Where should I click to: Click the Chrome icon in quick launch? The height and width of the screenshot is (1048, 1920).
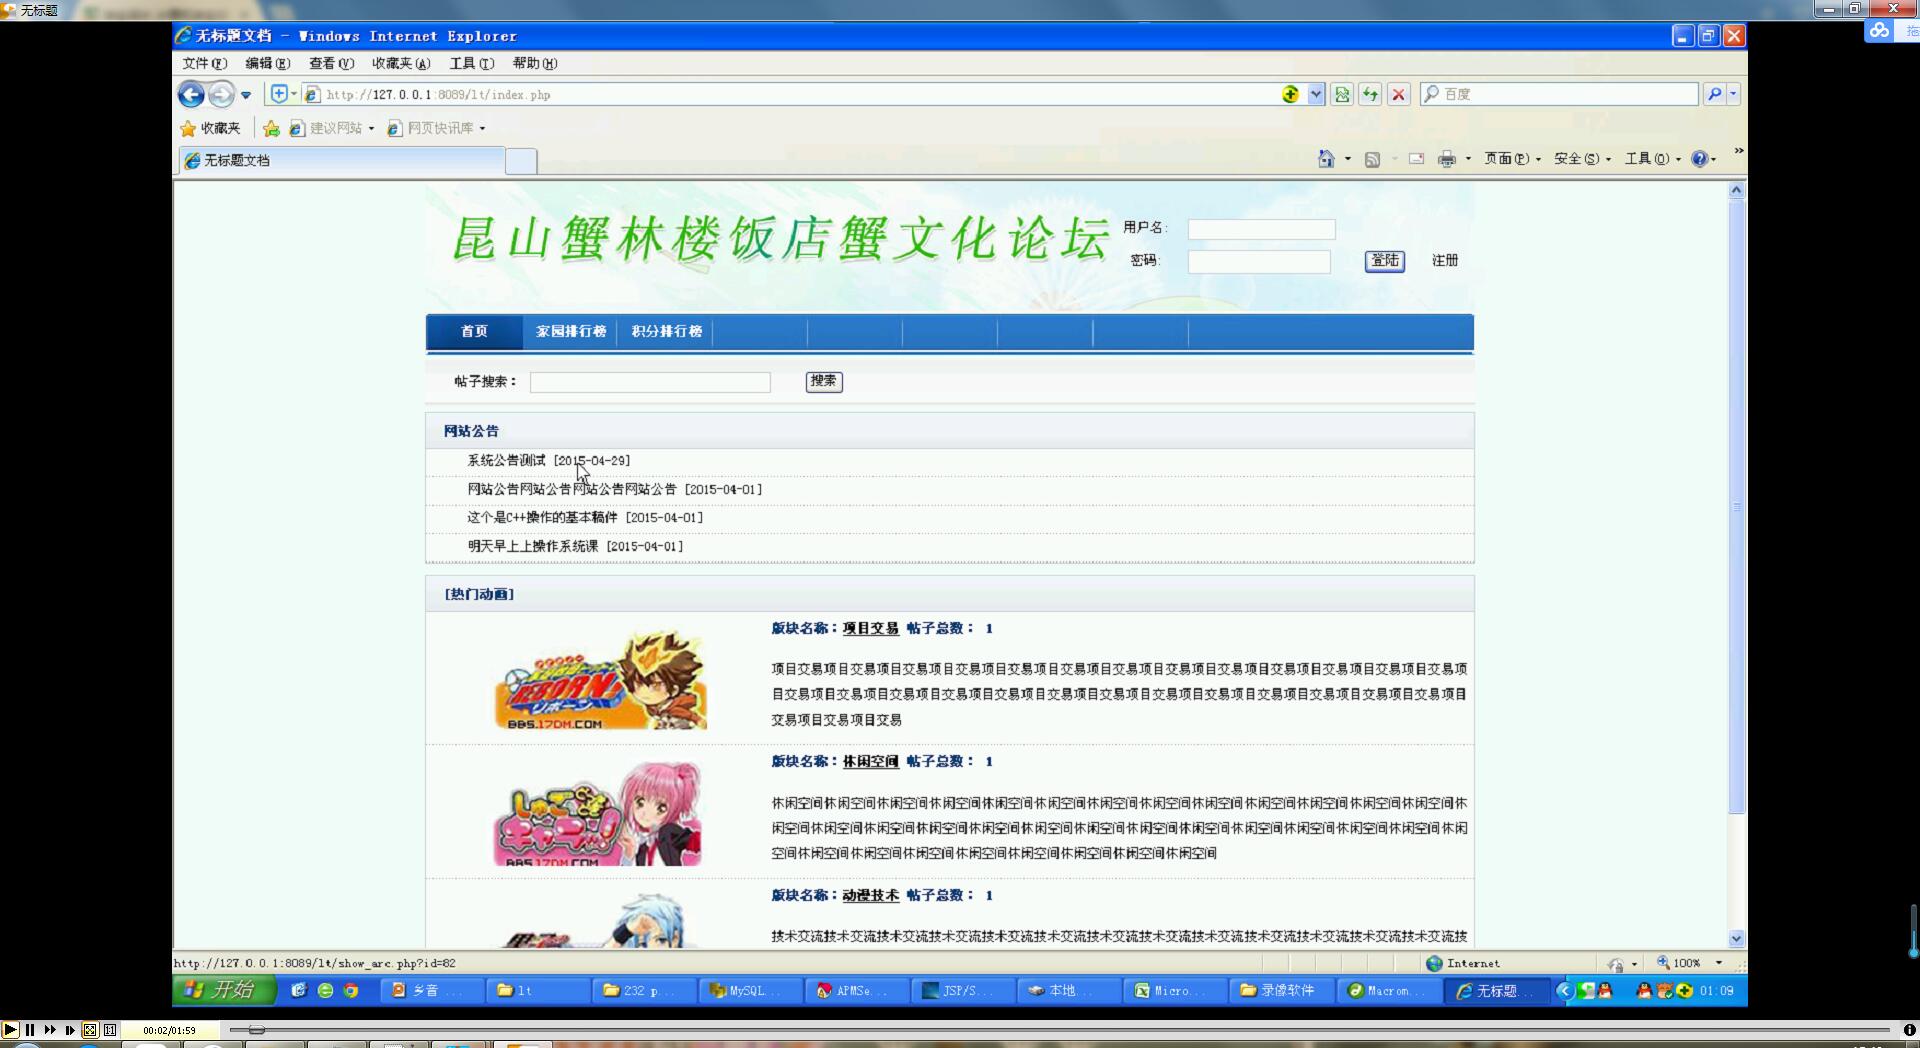[x=351, y=990]
